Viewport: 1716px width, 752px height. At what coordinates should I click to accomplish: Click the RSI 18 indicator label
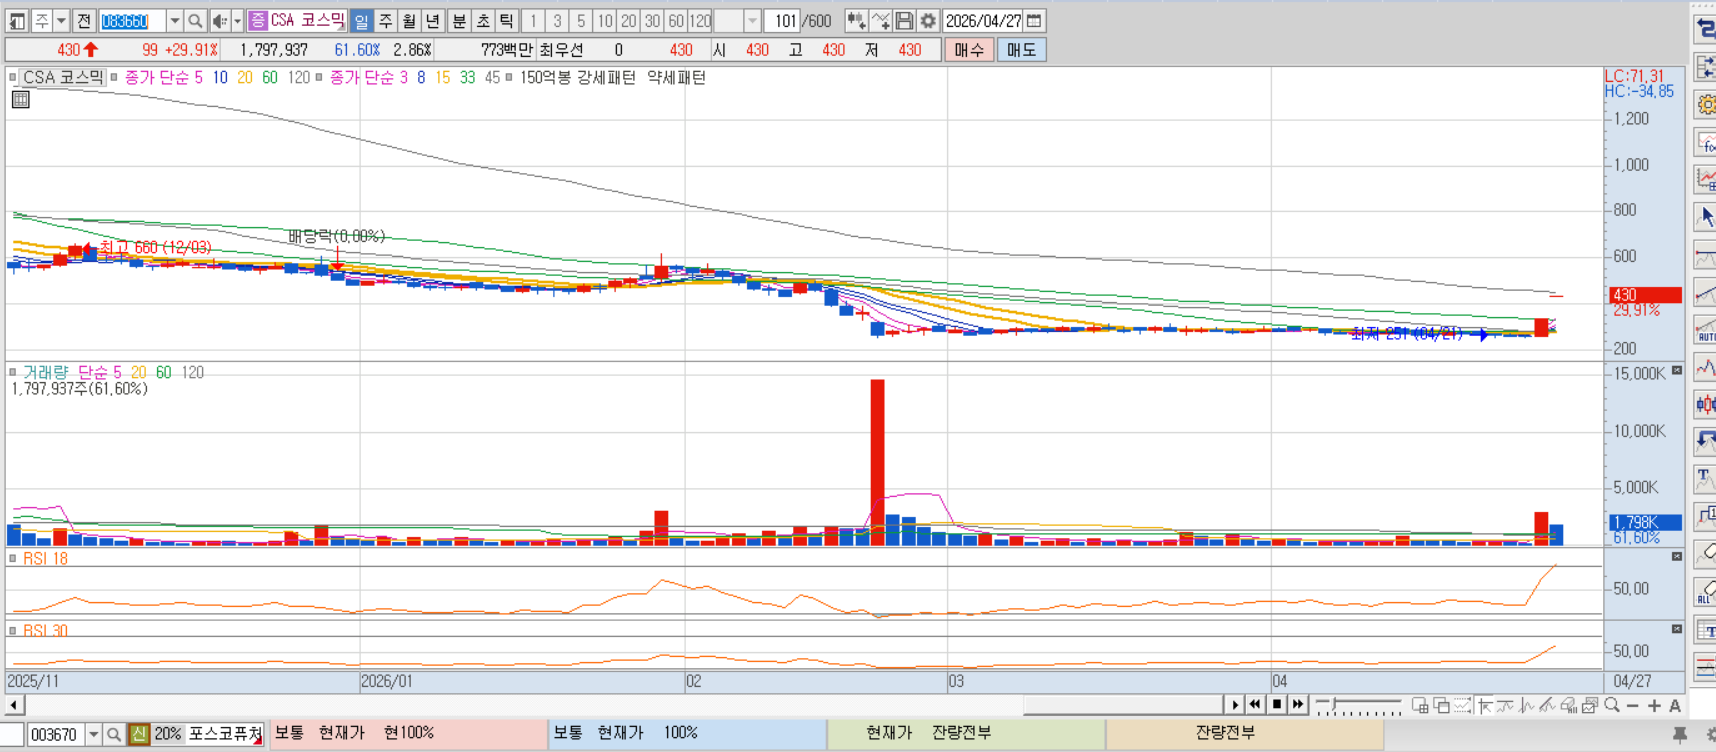coord(45,558)
